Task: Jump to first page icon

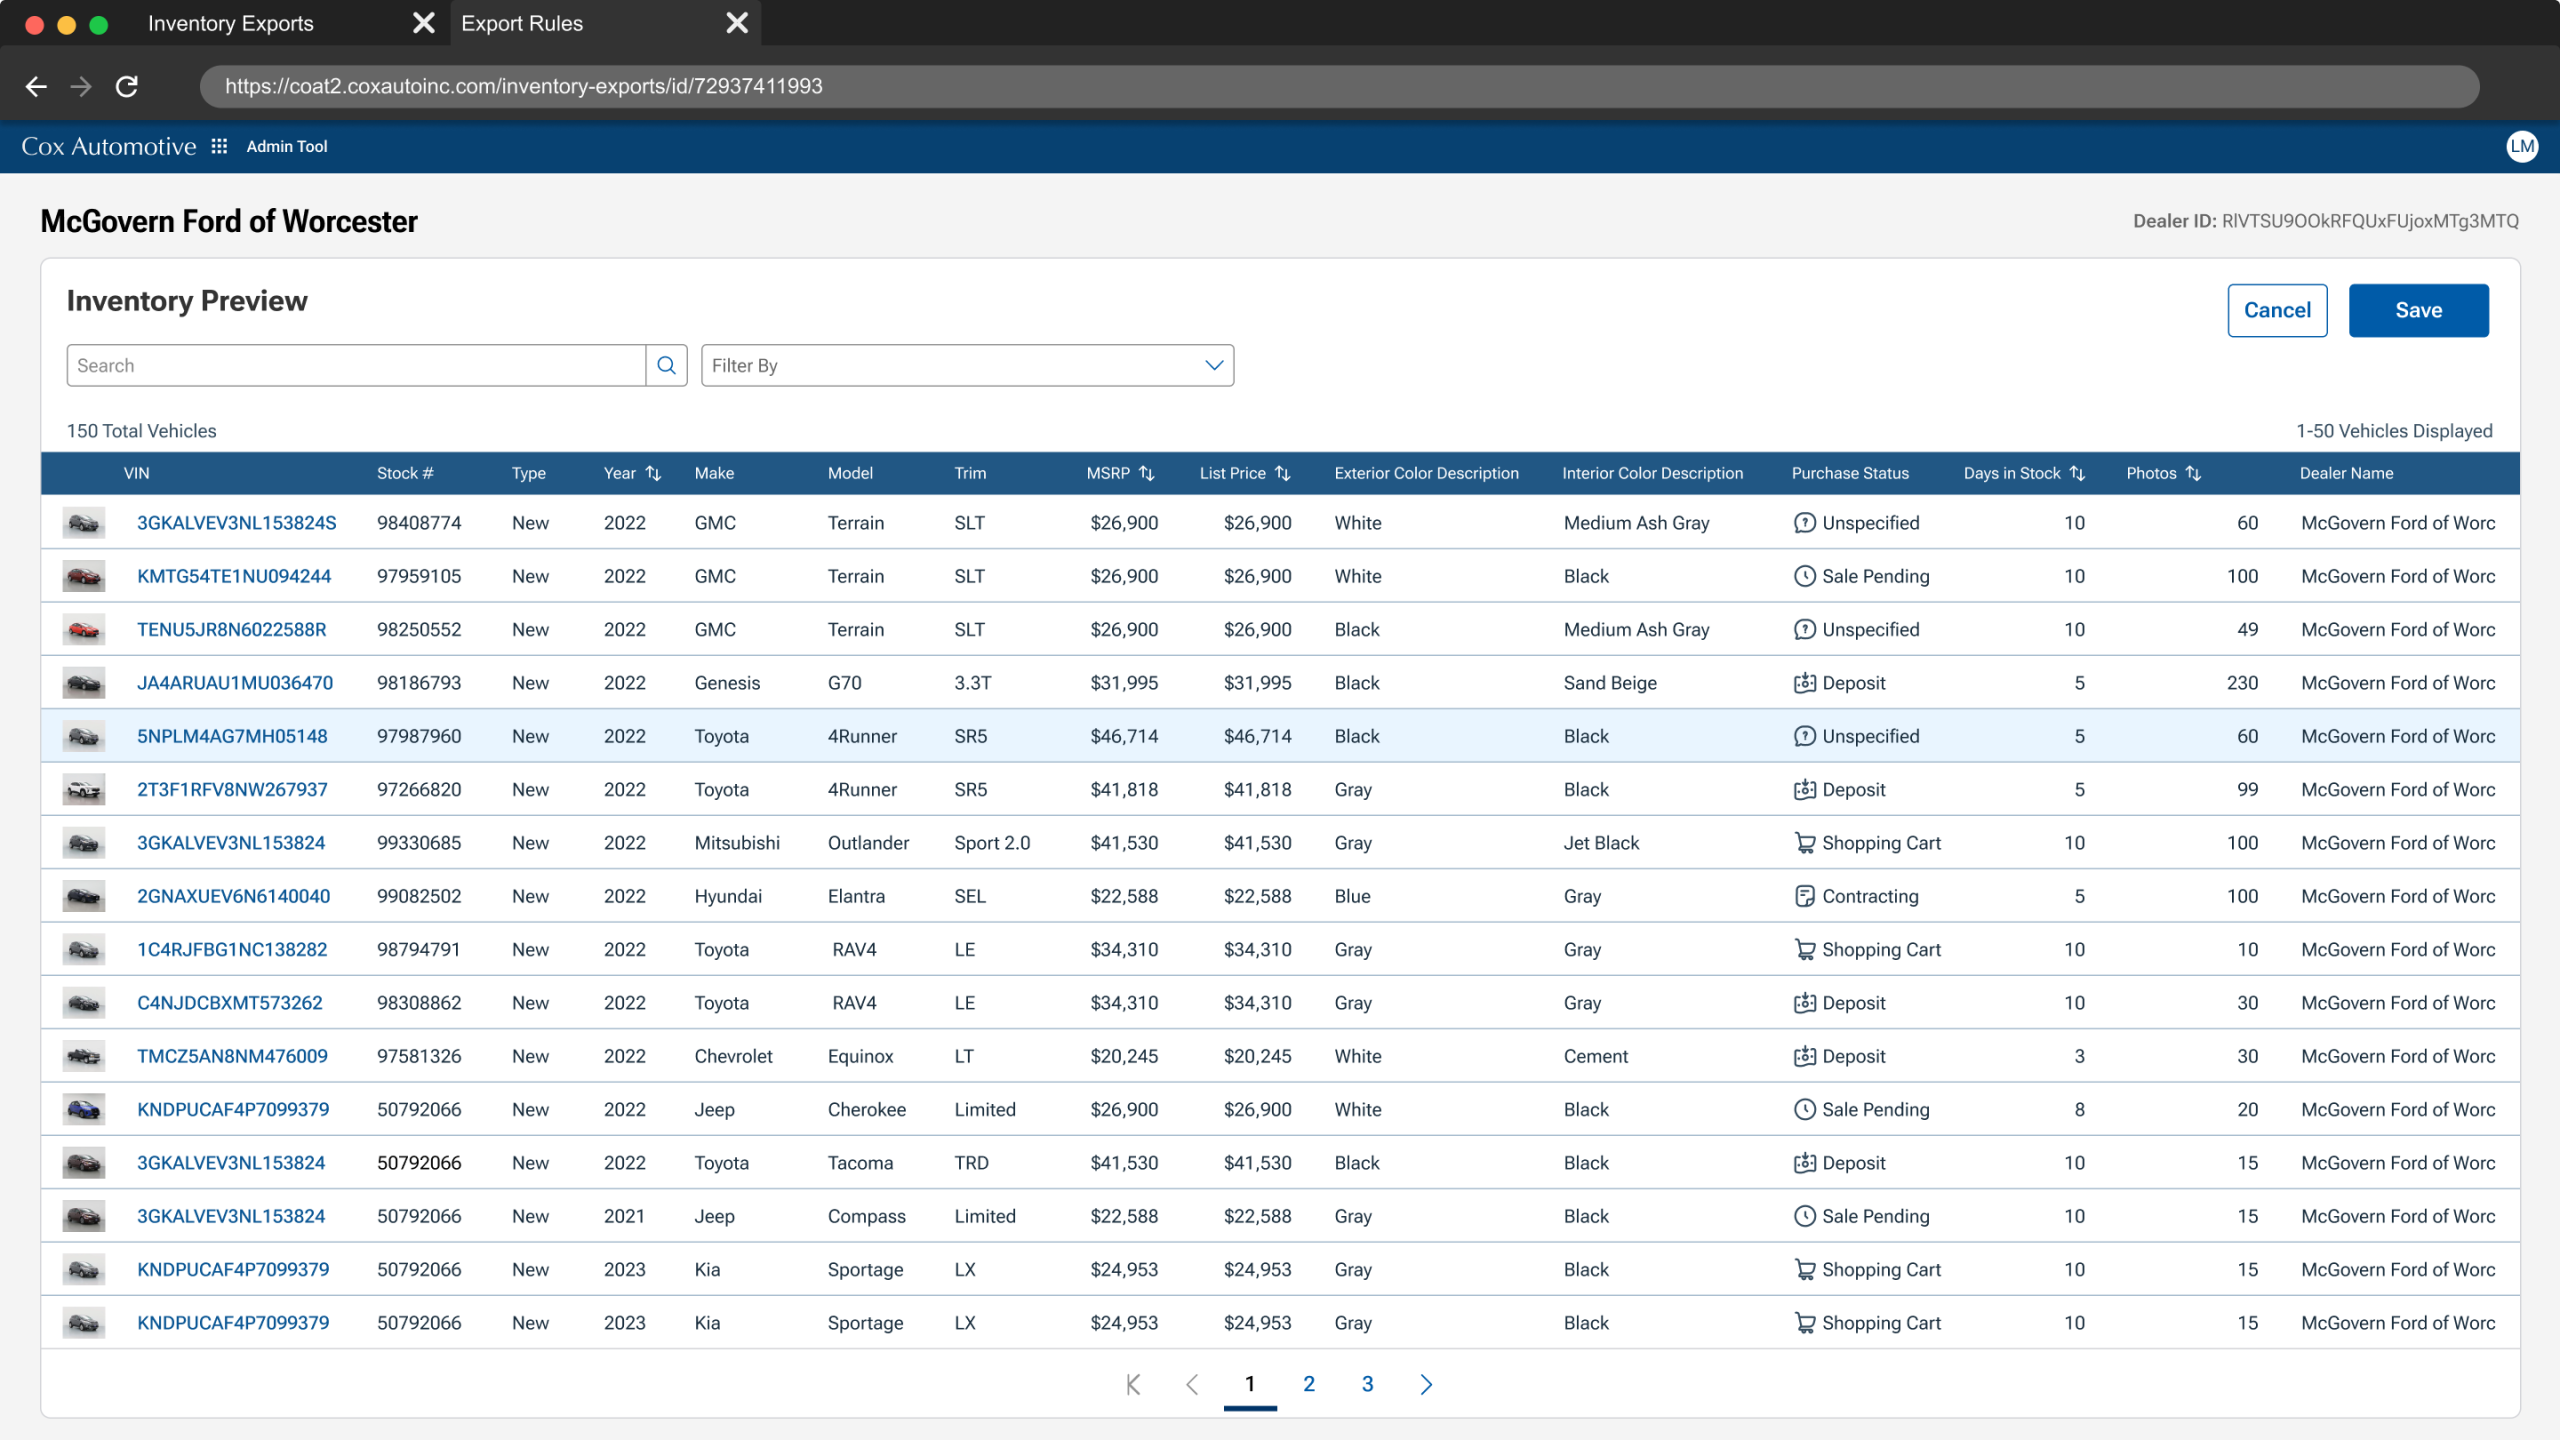Action: pyautogui.click(x=1133, y=1384)
